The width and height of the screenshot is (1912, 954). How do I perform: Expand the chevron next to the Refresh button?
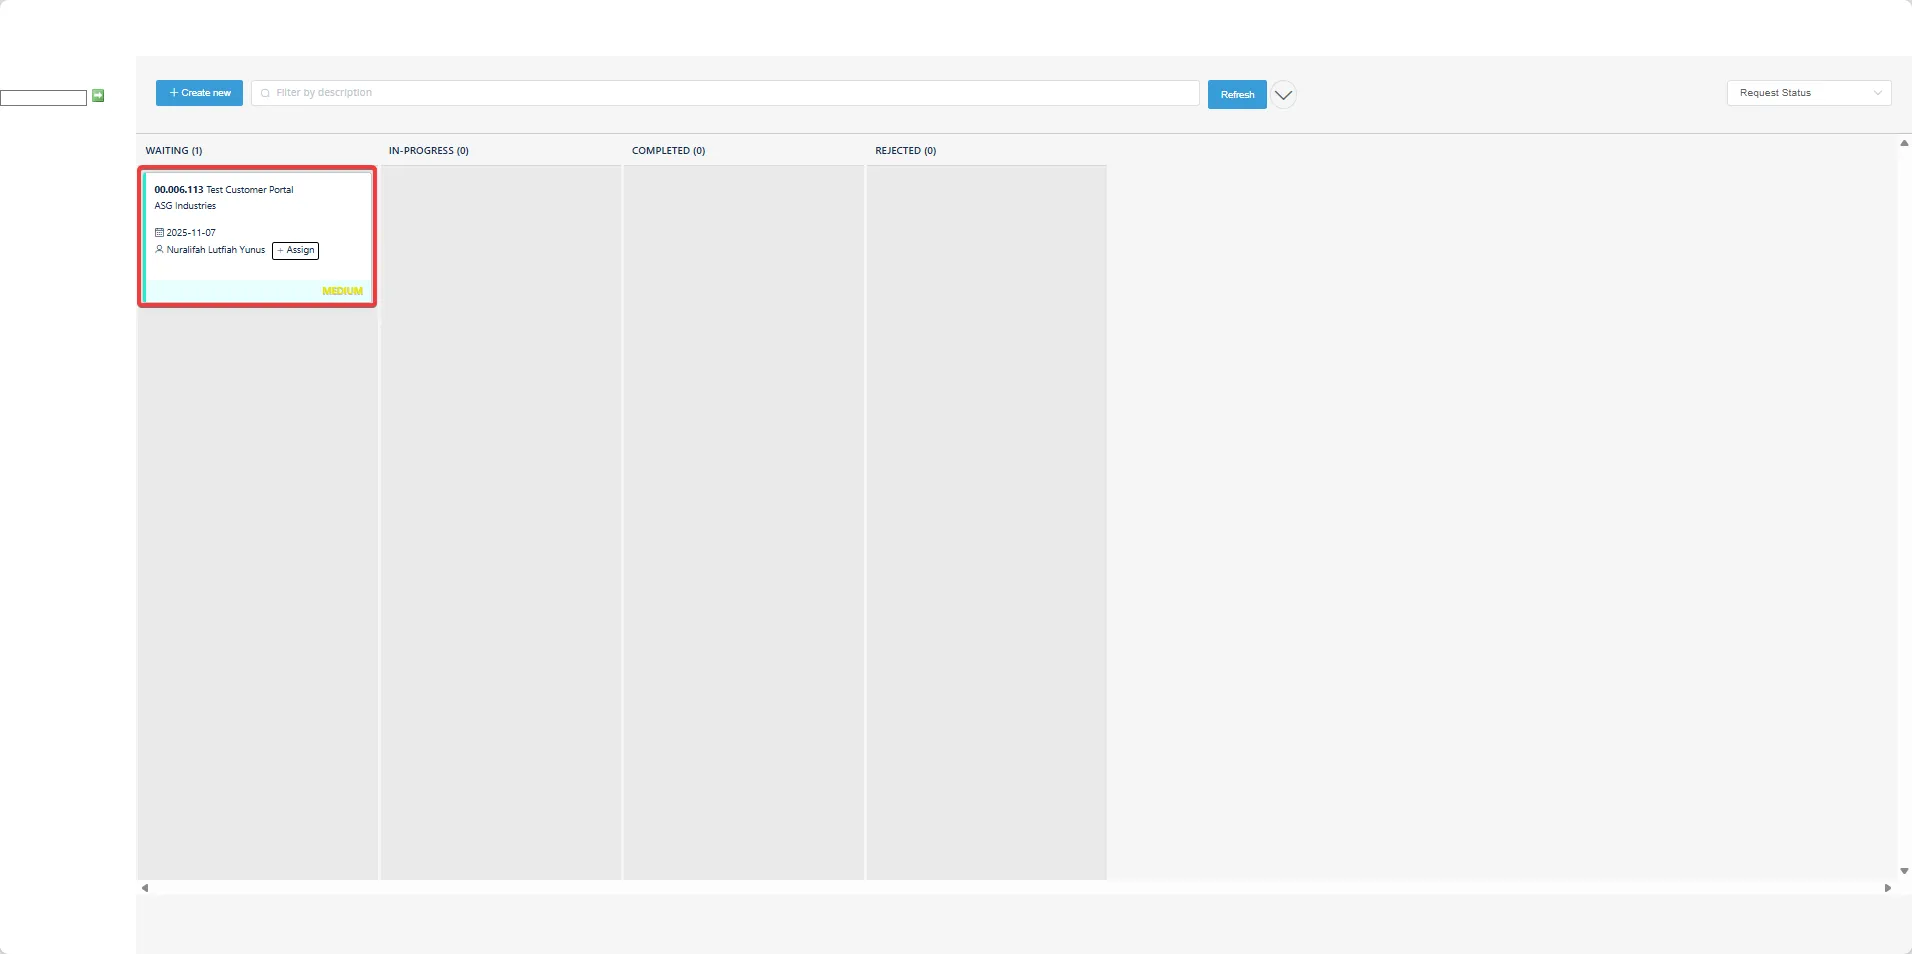click(1284, 94)
